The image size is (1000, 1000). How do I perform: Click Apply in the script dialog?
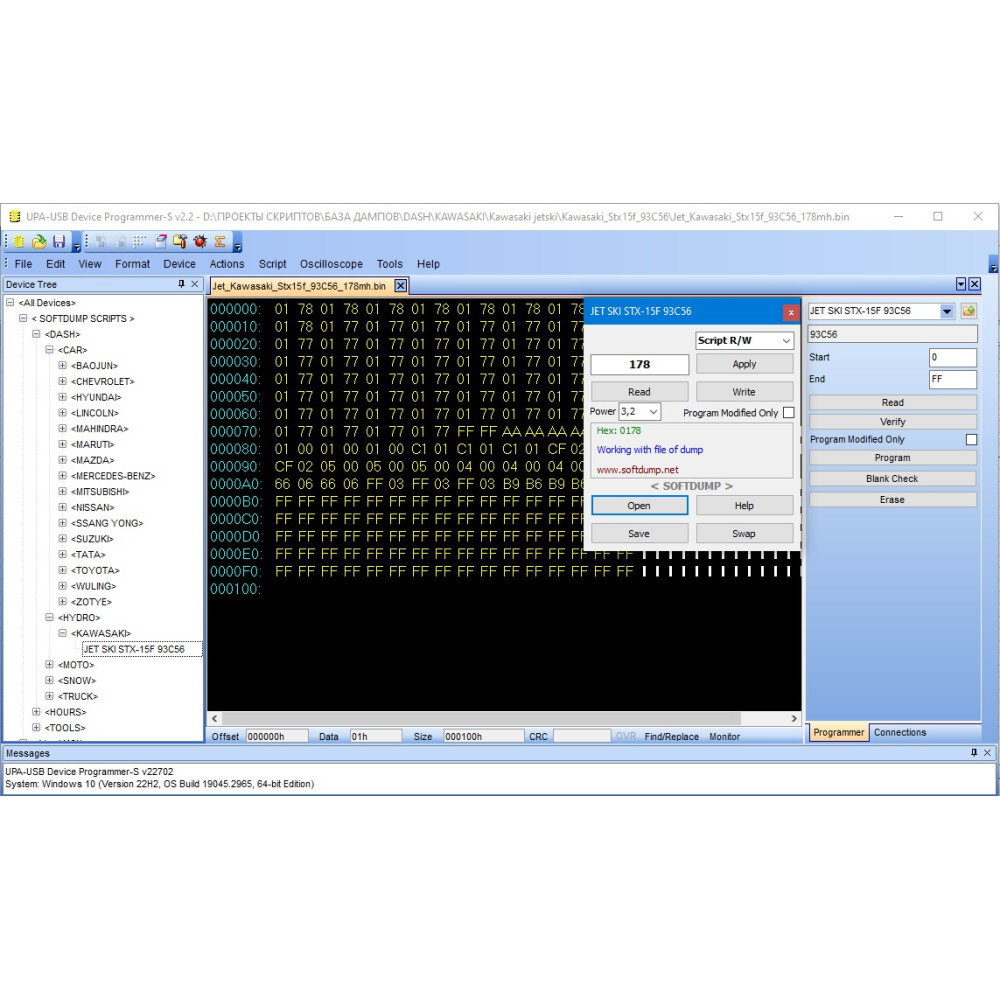744,364
